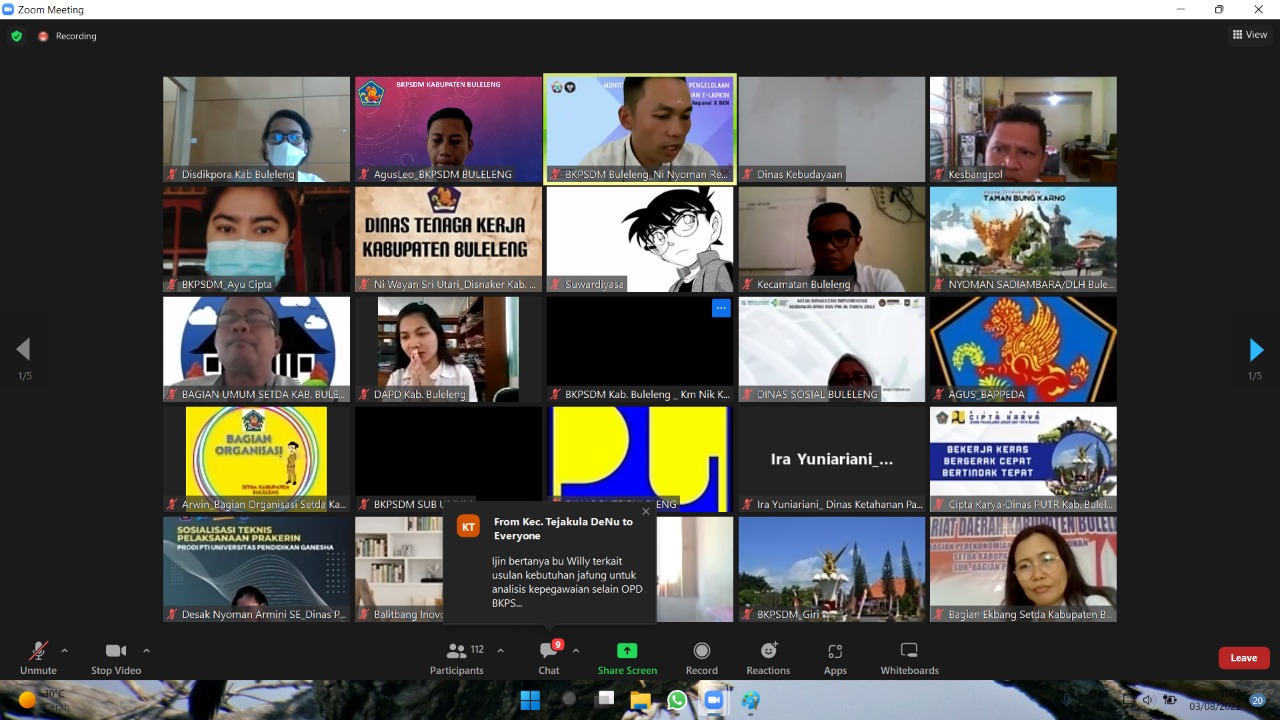Screen dimensions: 1280x720
Task: Click the Record button
Action: [x=702, y=658]
